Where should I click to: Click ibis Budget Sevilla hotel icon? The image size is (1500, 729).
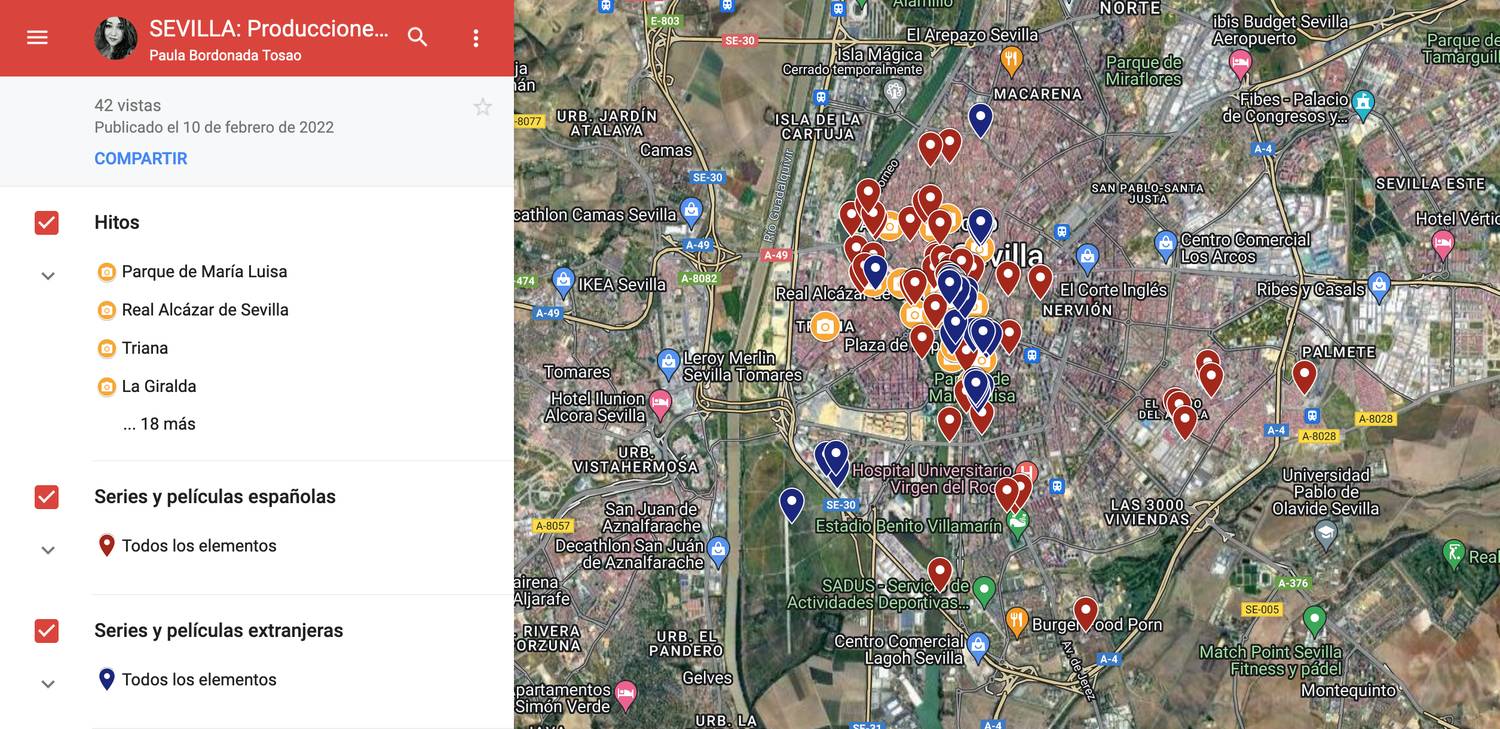[1240, 65]
